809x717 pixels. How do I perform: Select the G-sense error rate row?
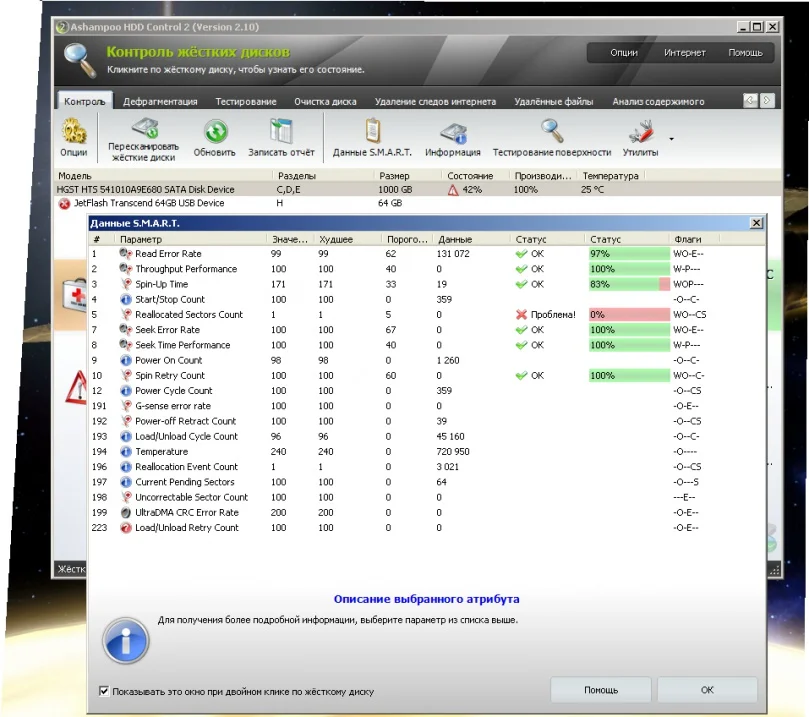pos(426,406)
